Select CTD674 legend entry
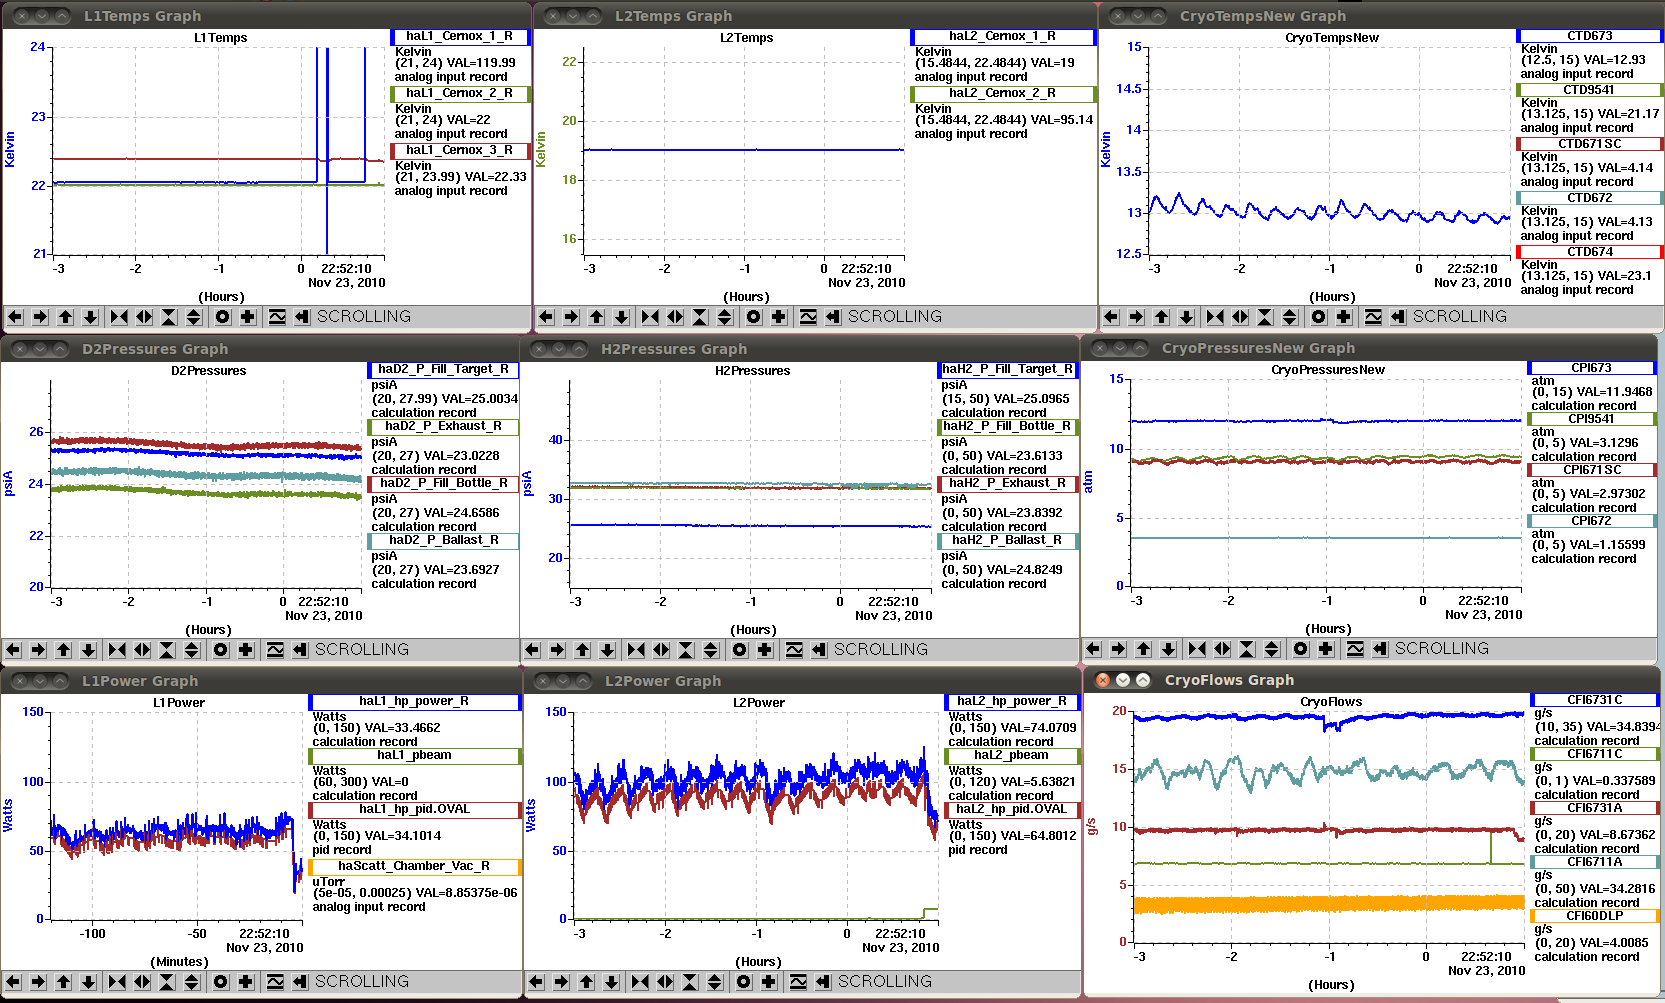Image resolution: width=1665 pixels, height=1003 pixels. 1589,252
